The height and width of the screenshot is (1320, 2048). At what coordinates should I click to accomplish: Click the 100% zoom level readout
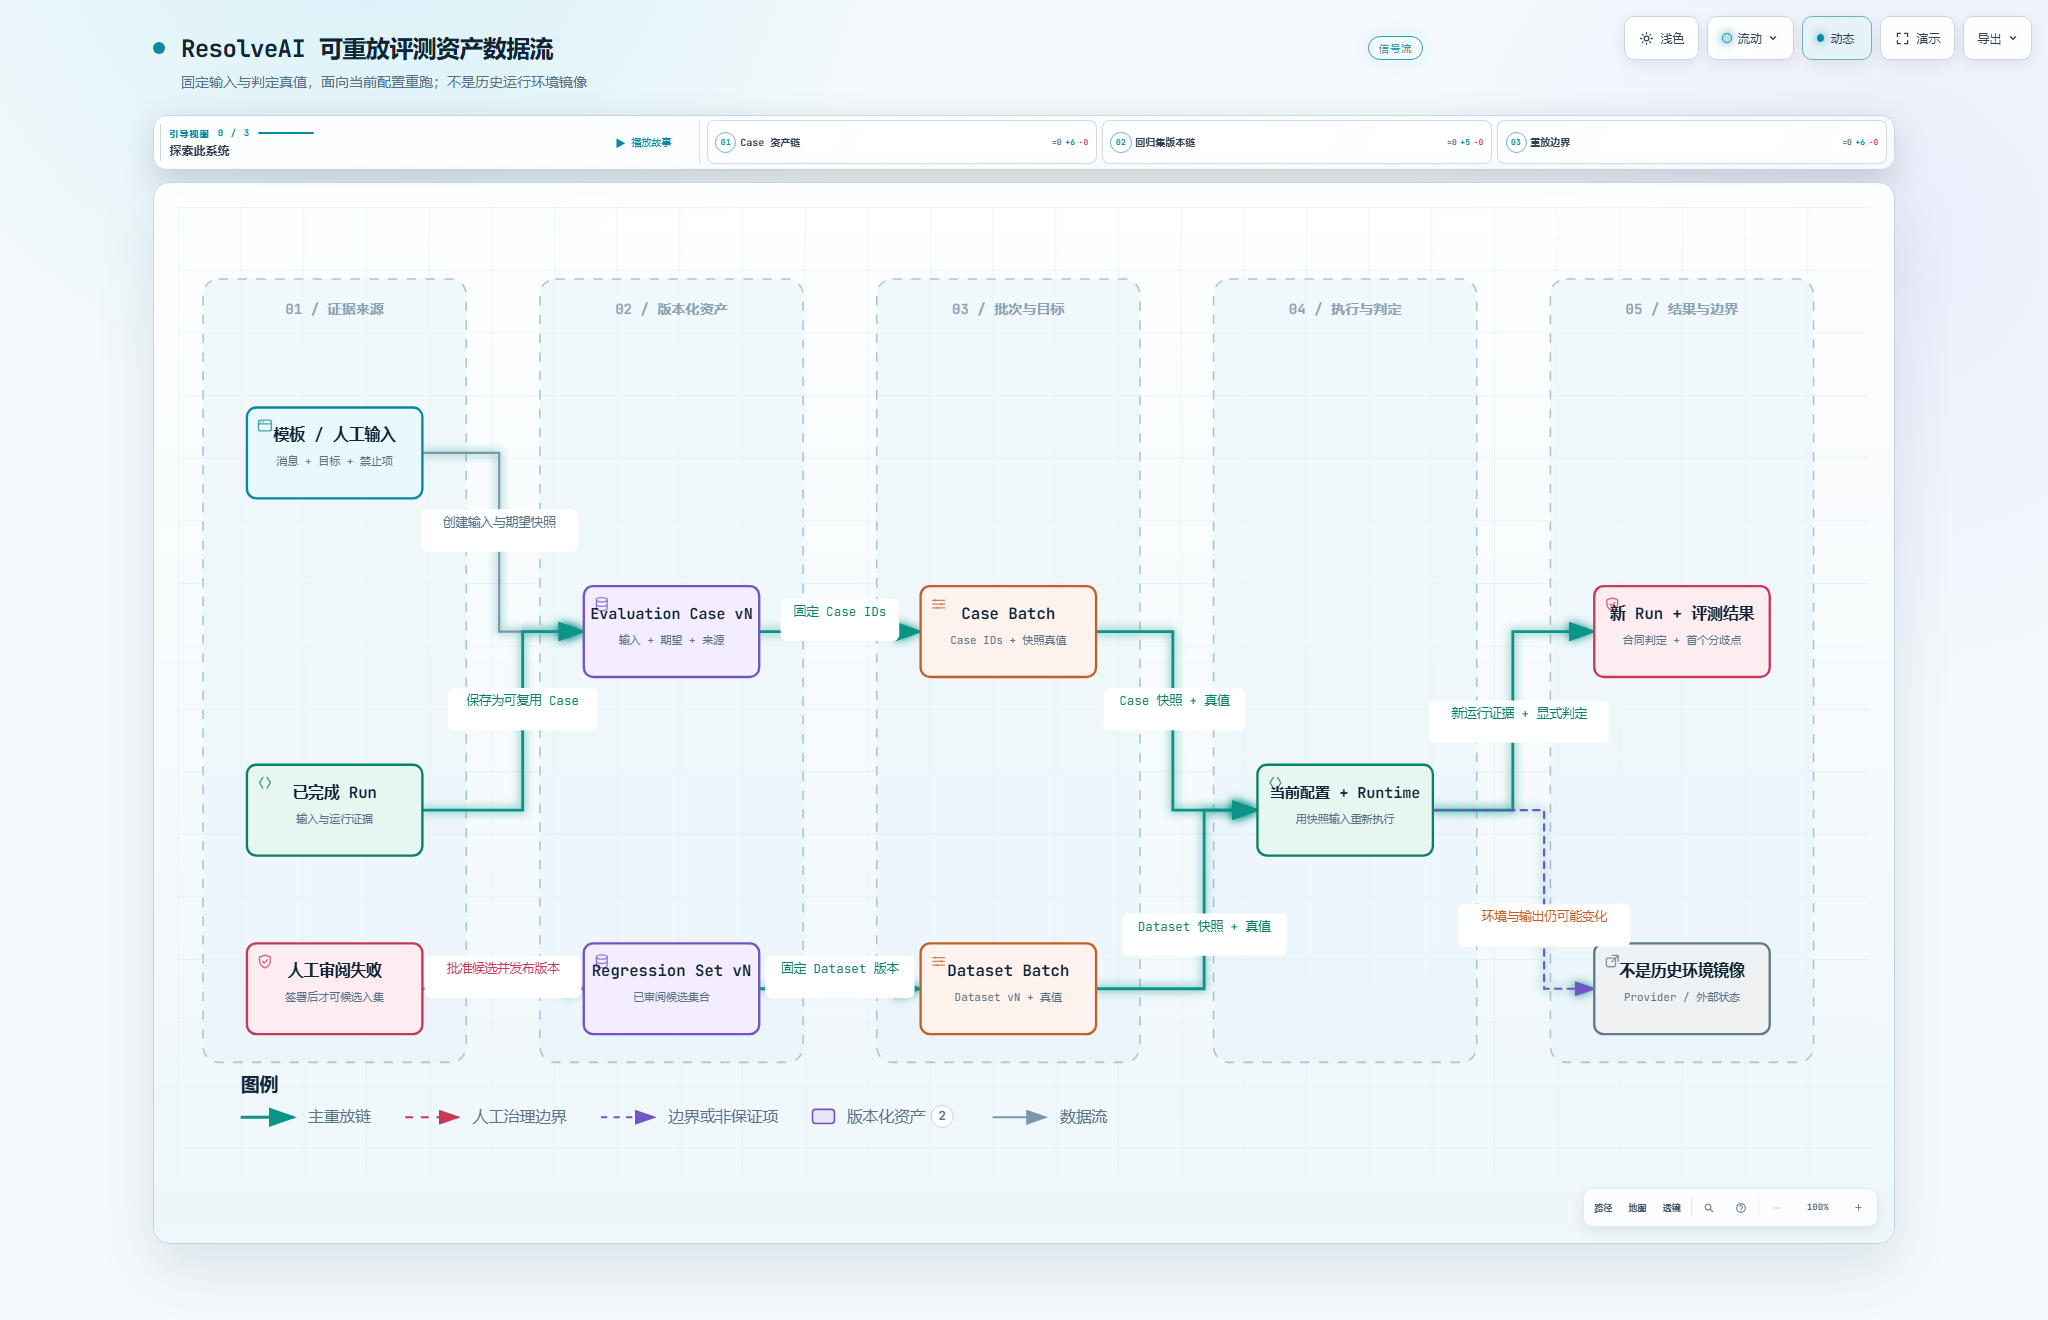click(x=1818, y=1208)
